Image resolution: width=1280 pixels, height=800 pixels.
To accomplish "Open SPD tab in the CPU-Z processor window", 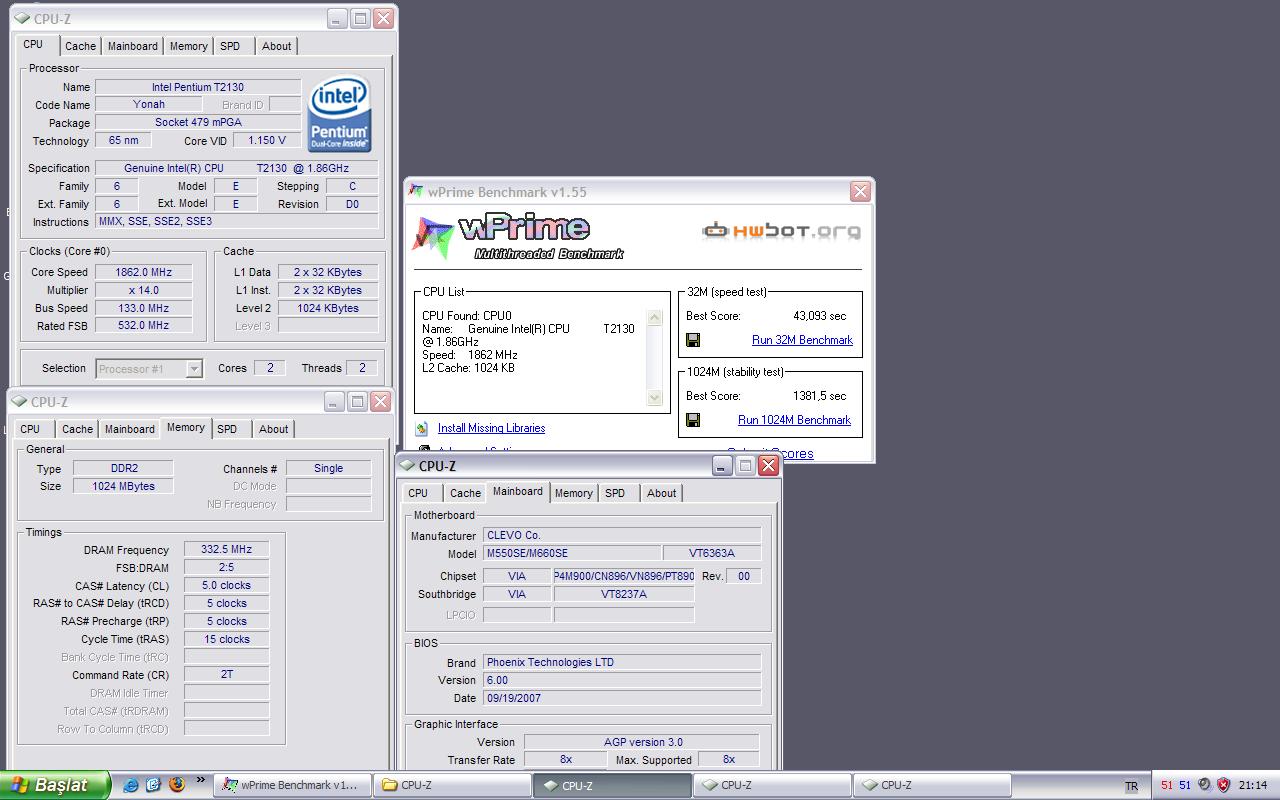I will click(230, 46).
